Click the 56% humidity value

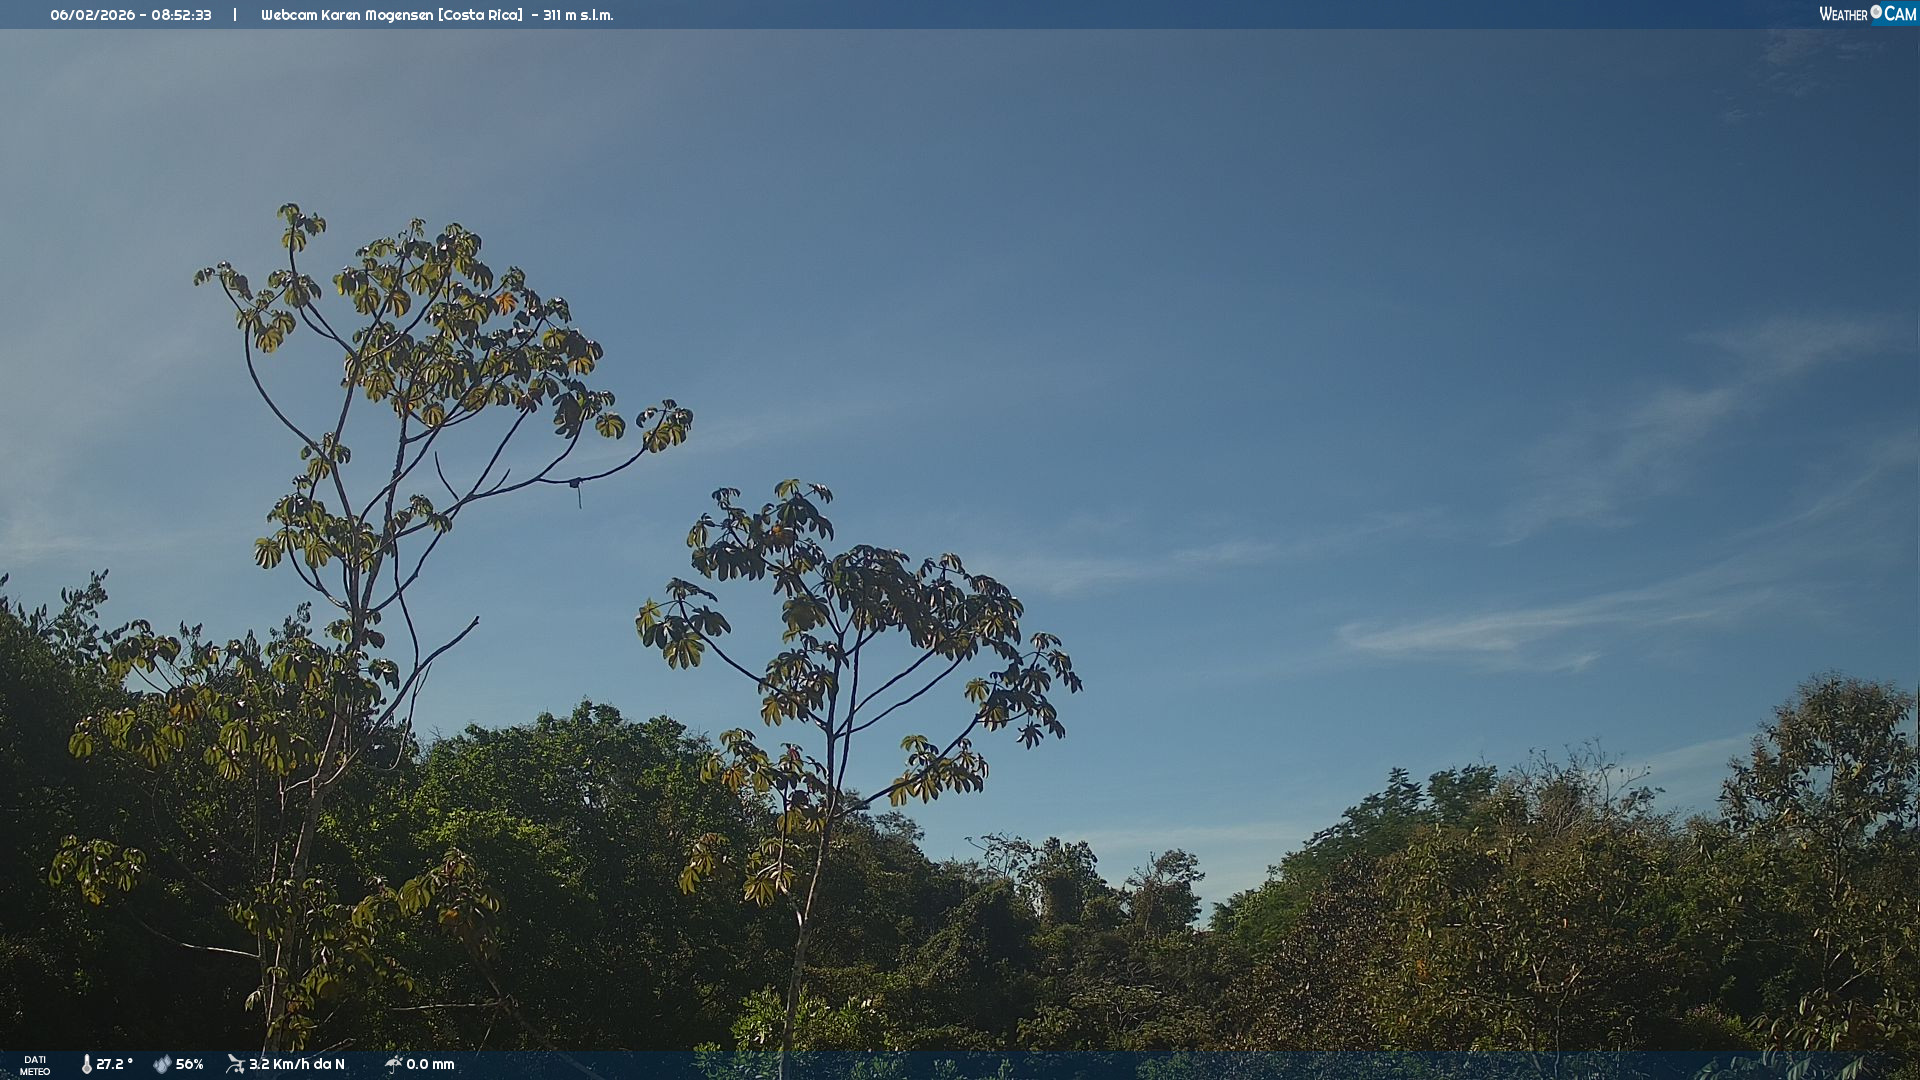(x=189, y=1064)
